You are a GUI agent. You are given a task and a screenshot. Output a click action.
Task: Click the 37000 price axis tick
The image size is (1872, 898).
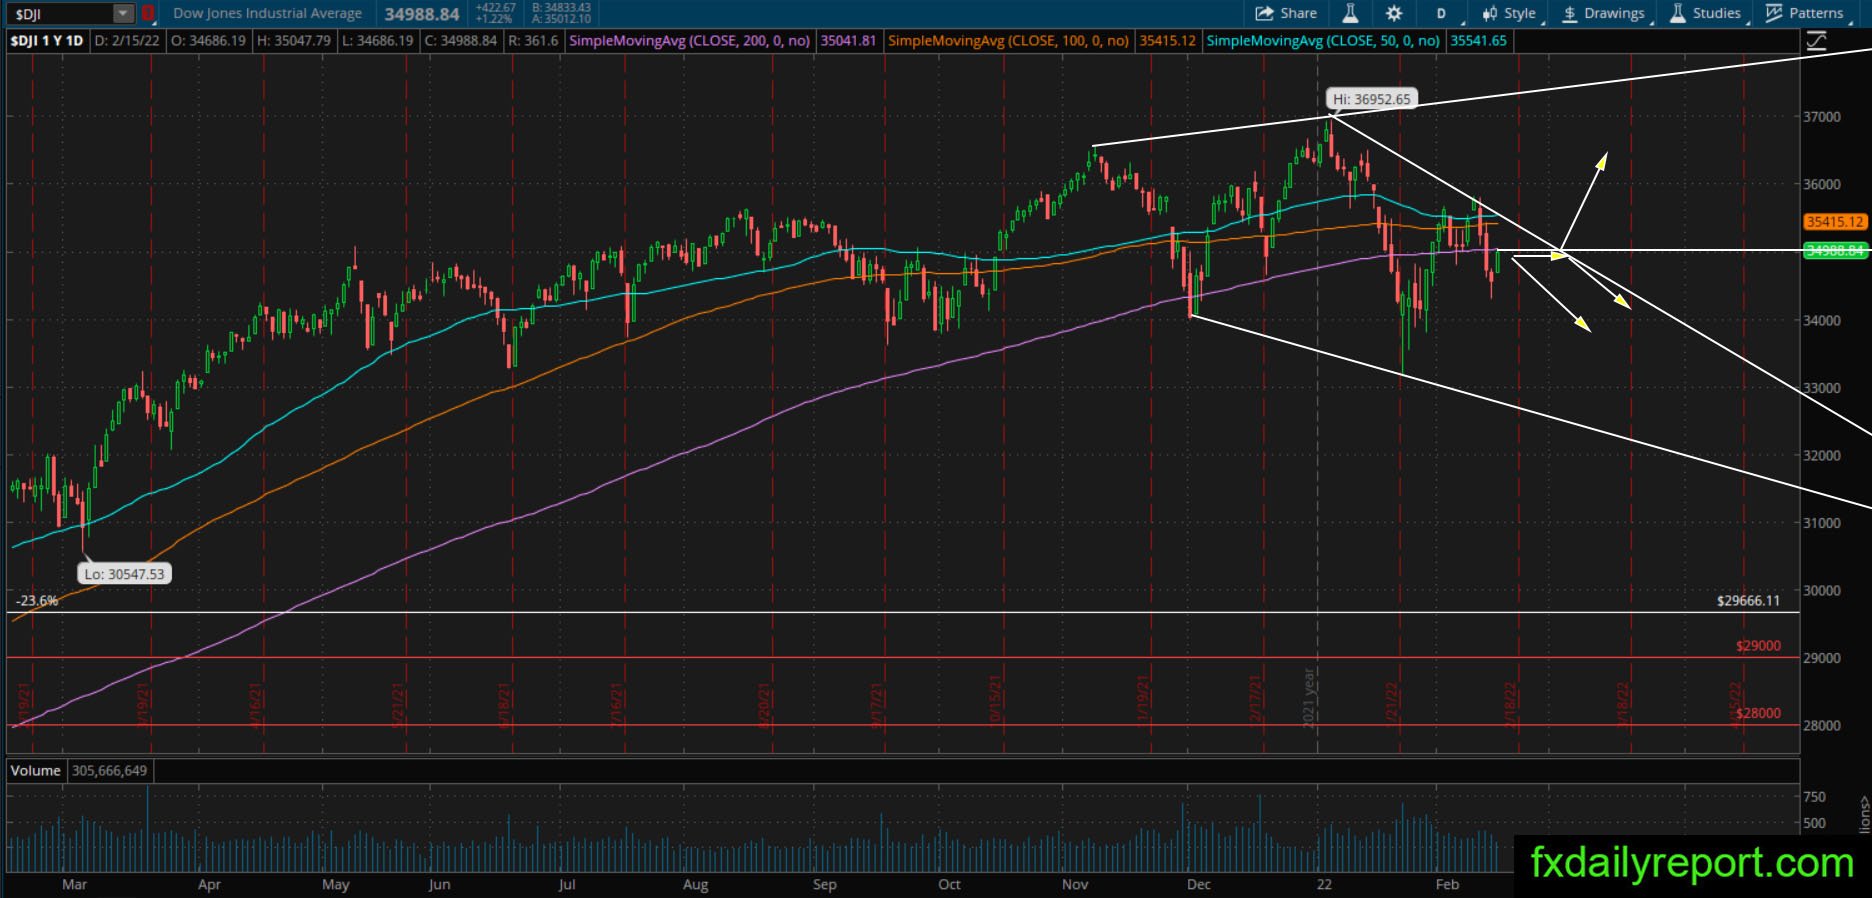pyautogui.click(x=1822, y=117)
